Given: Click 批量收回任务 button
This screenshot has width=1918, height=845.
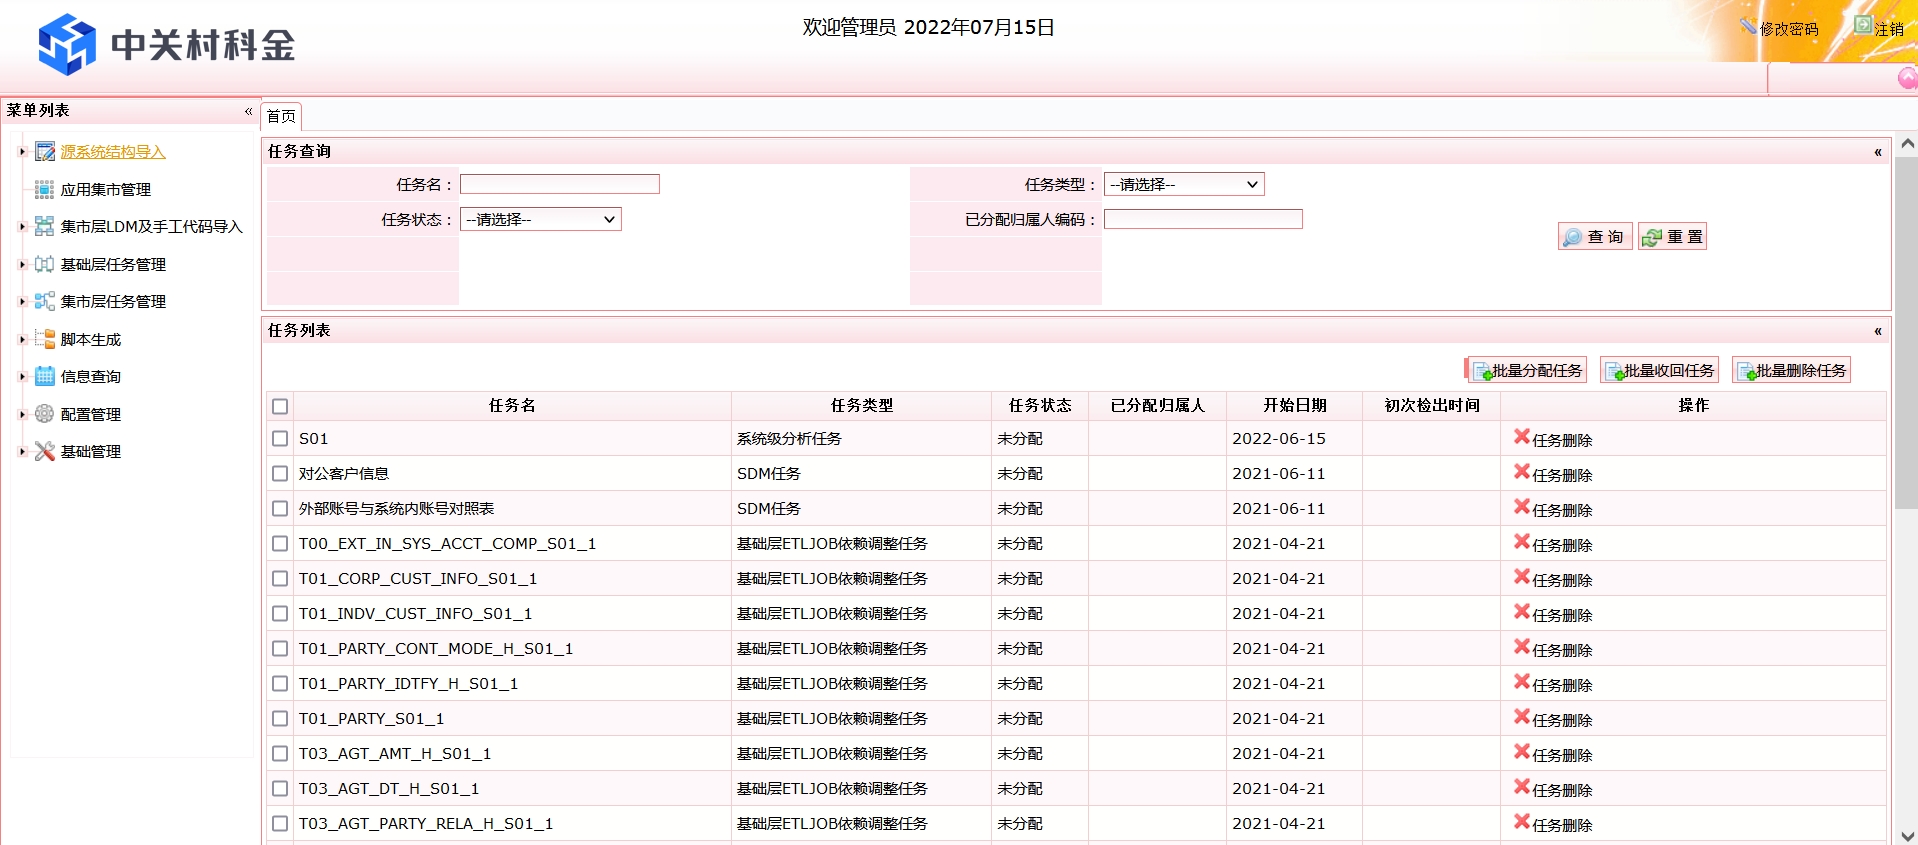Looking at the screenshot, I should (1659, 370).
